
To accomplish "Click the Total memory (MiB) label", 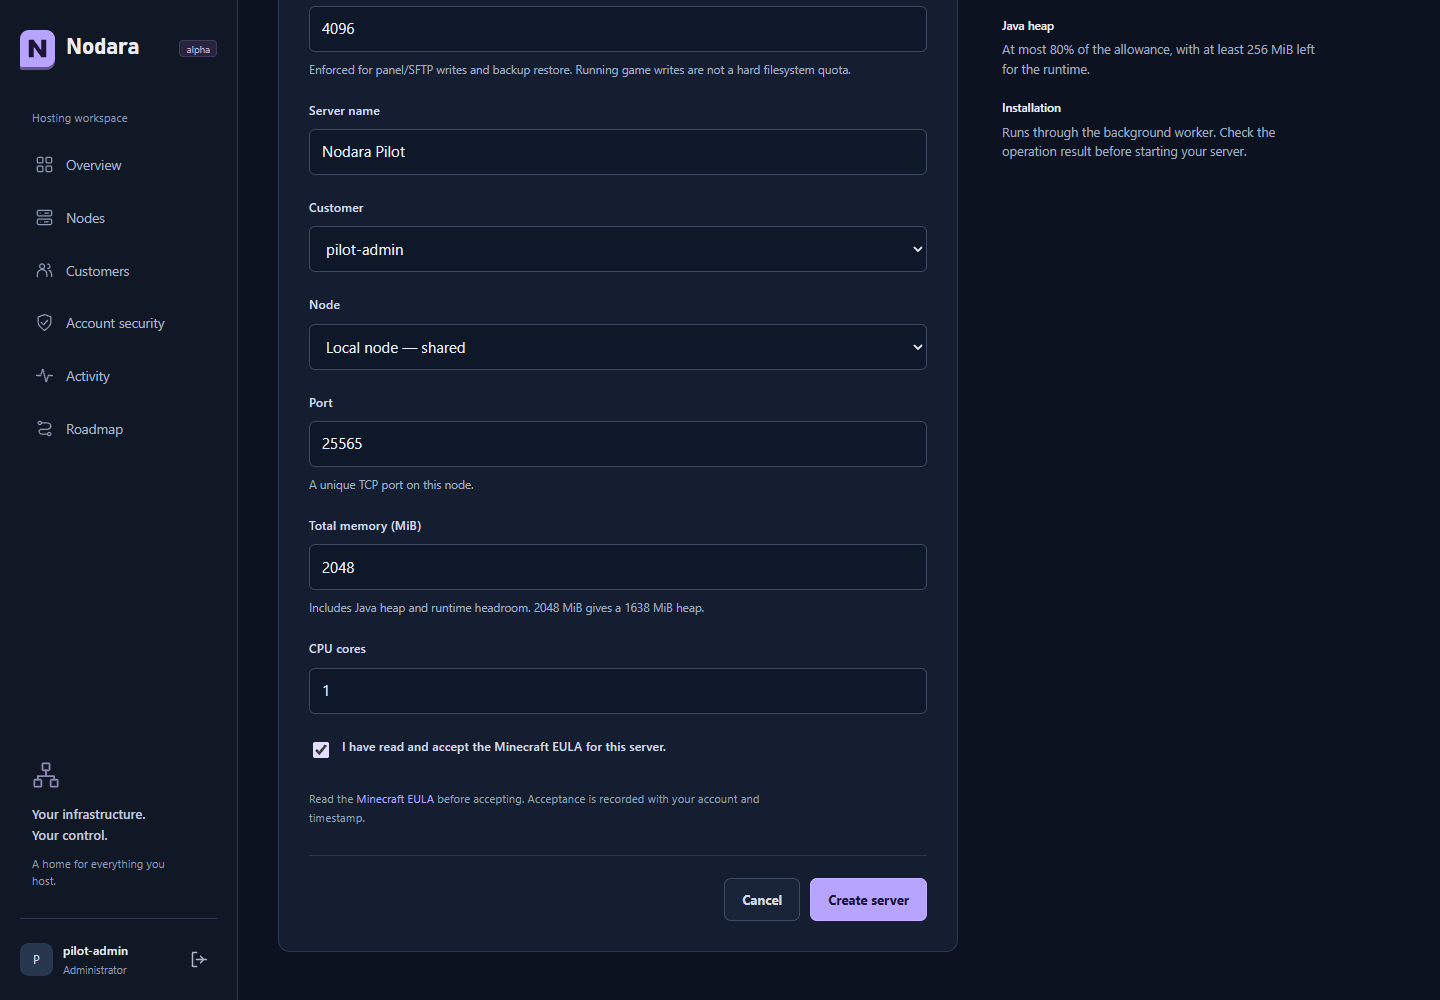I will coord(365,526).
